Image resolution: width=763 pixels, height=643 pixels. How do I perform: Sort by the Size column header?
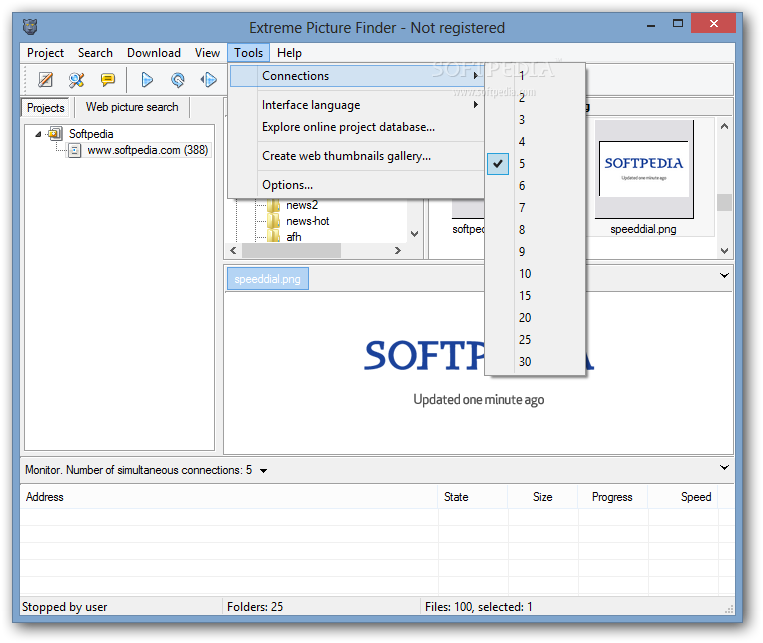coord(543,497)
